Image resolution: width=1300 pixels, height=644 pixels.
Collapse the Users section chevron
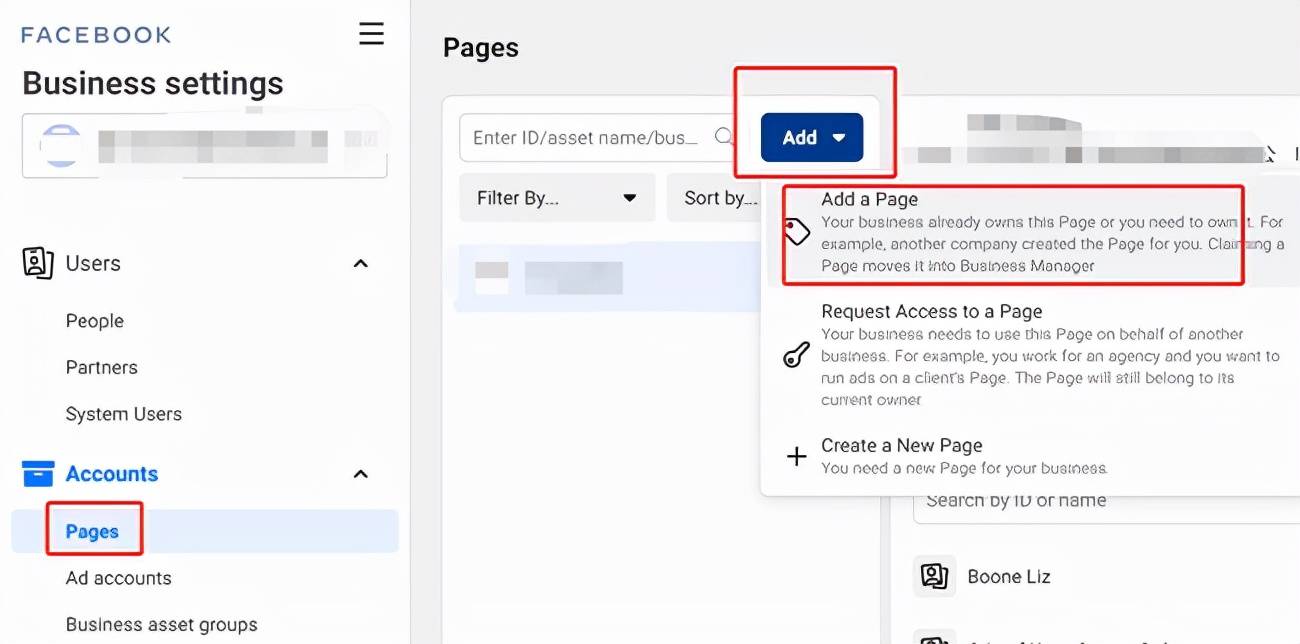tap(361, 264)
